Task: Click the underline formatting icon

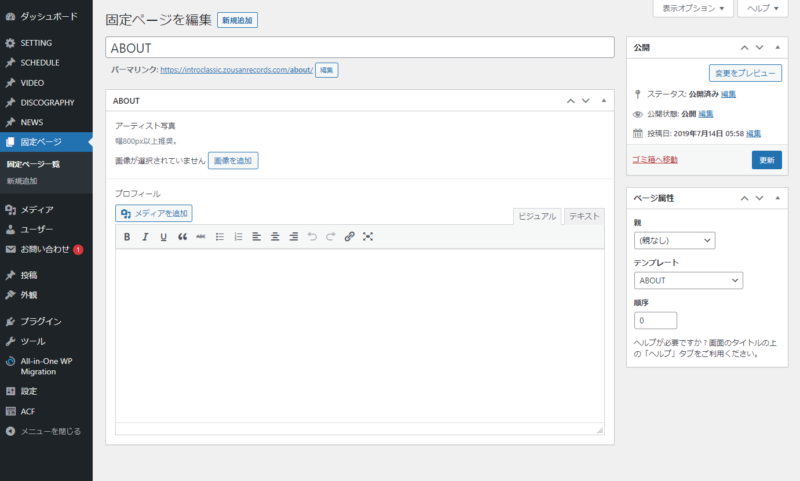Action: click(163, 237)
